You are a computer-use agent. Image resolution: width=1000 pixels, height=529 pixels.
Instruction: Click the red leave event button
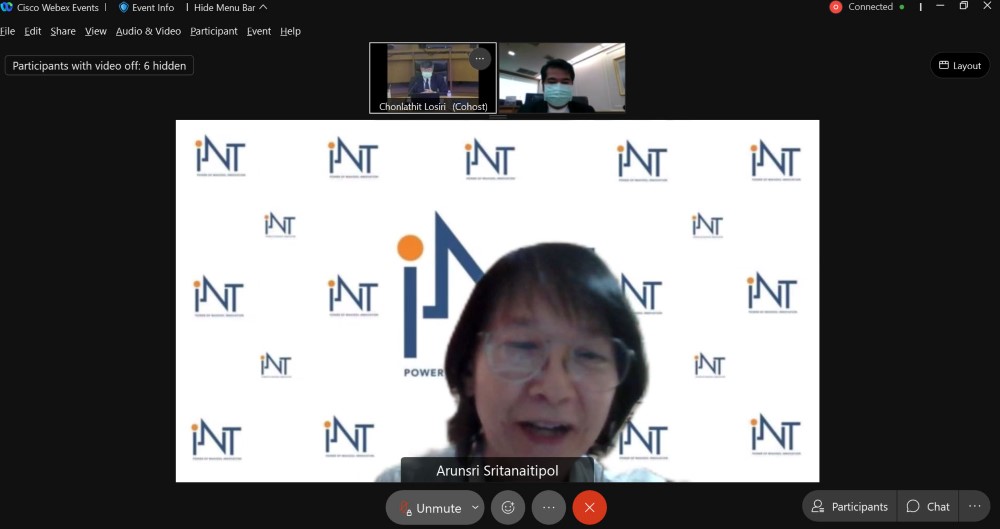pyautogui.click(x=589, y=508)
